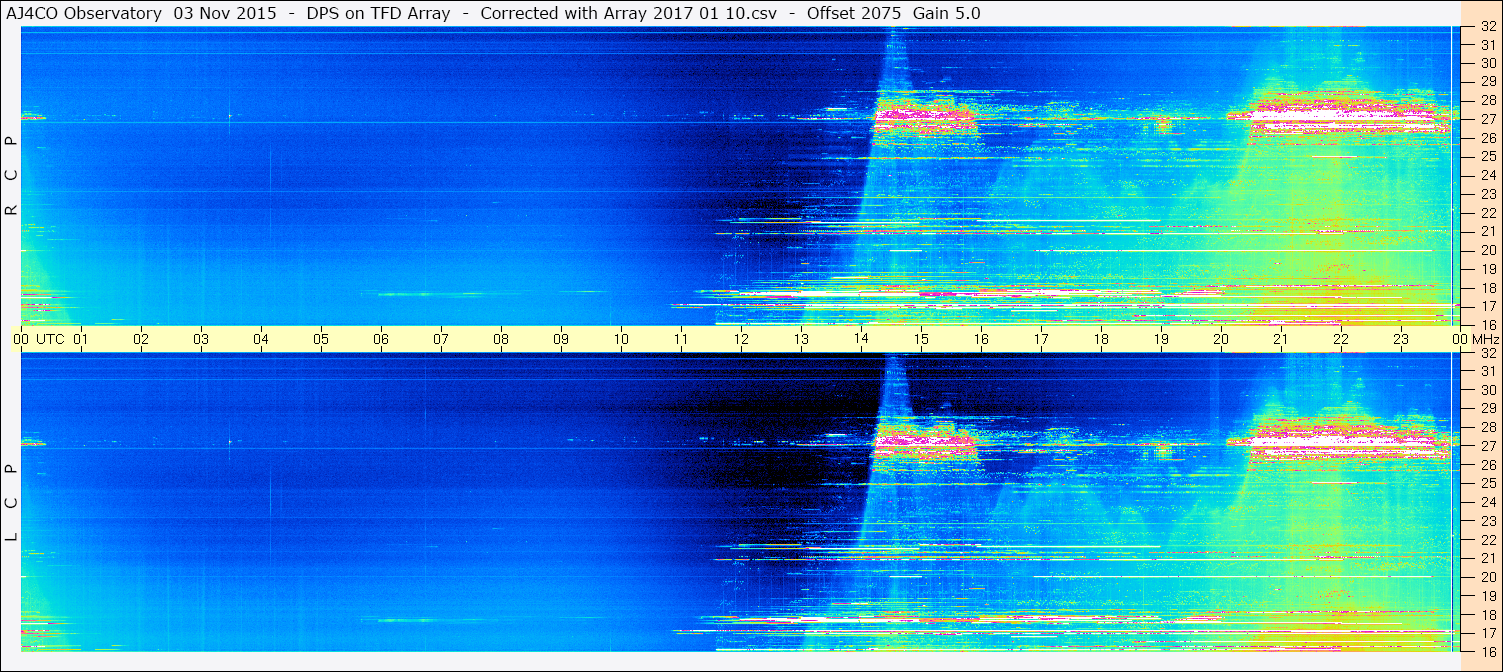Select 24 on the RCP frequency scale
The height and width of the screenshot is (672, 1503).
1487,175
